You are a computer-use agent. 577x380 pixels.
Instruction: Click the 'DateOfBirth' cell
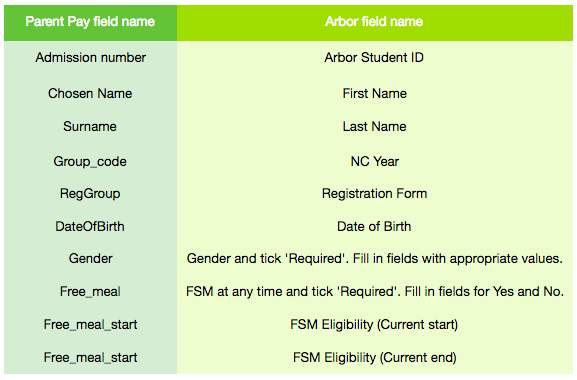coord(90,226)
